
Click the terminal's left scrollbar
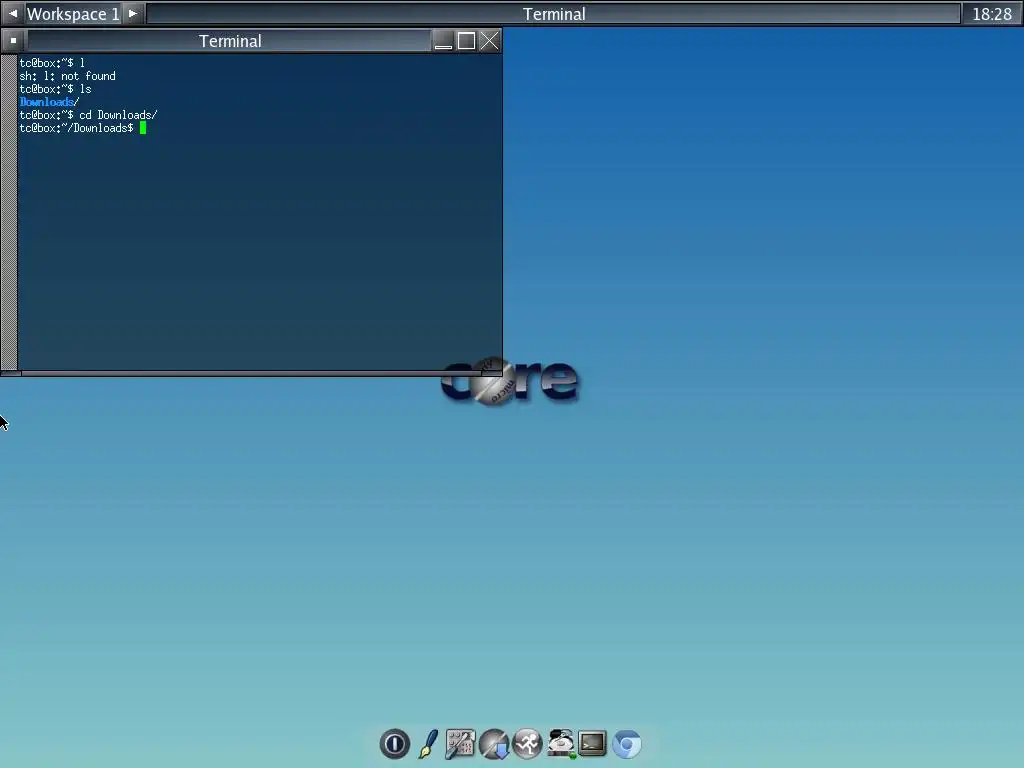(x=9, y=212)
